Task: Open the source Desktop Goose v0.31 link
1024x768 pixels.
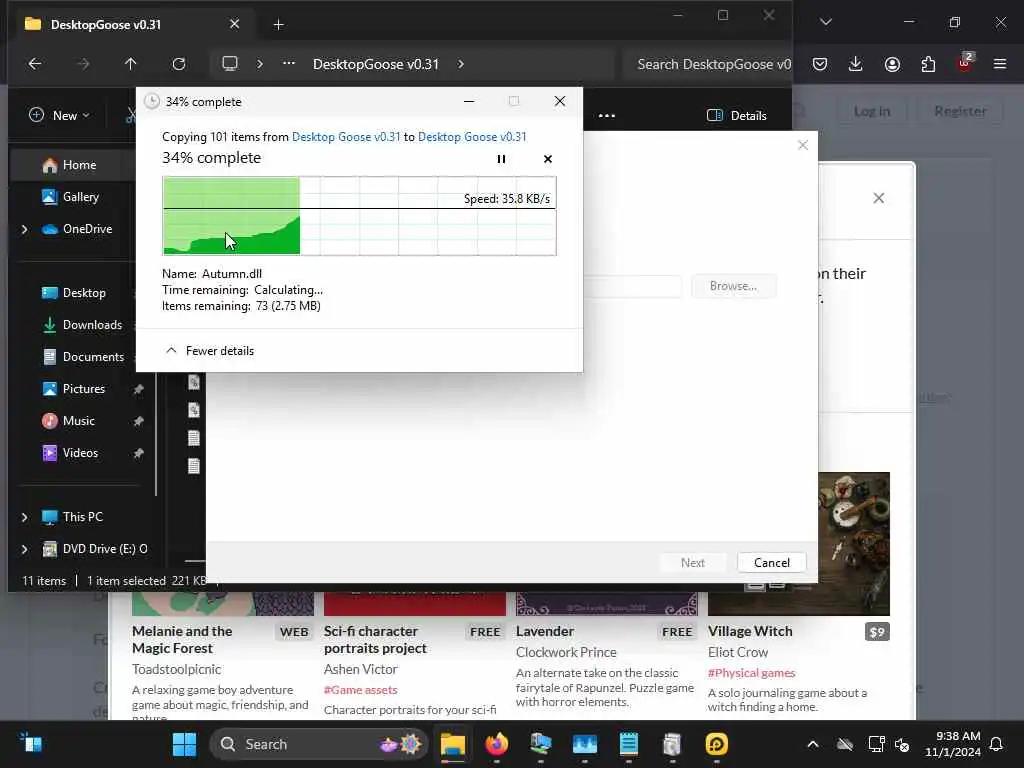Action: (x=345, y=136)
